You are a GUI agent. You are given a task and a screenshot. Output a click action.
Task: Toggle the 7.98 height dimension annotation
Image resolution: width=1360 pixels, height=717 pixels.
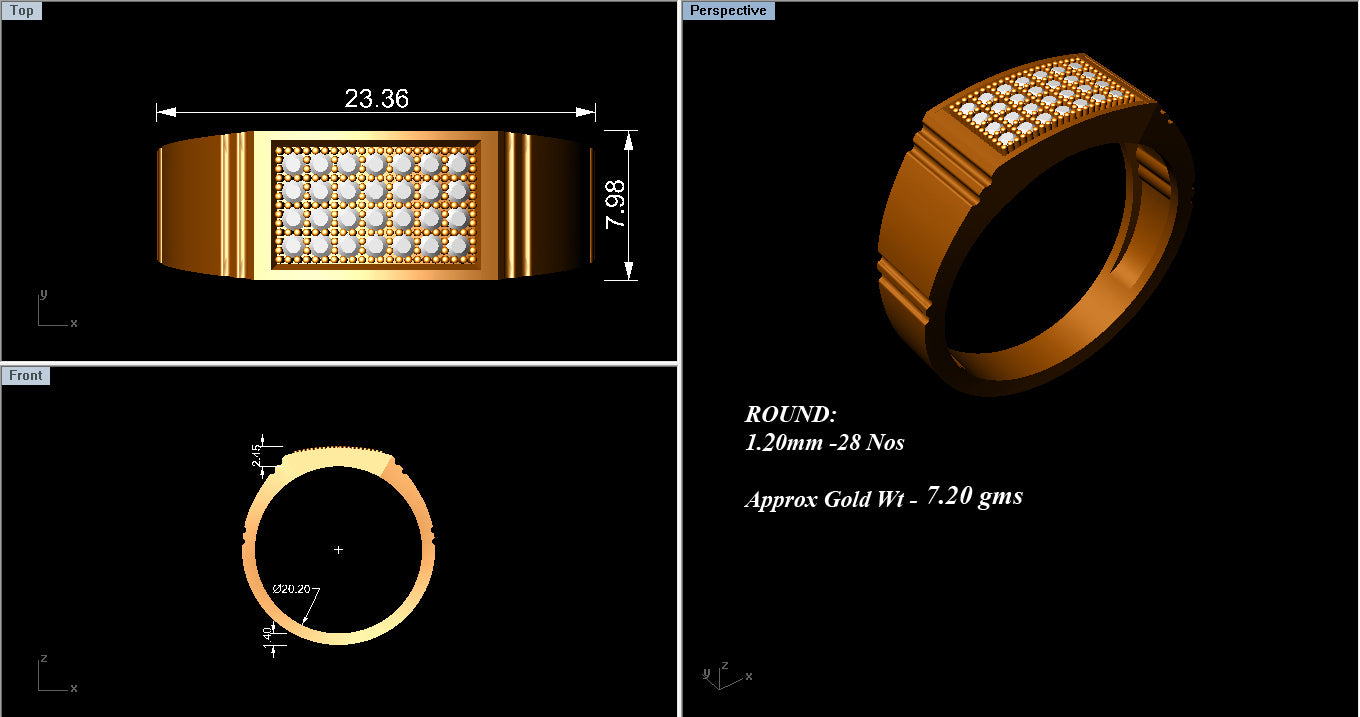(616, 206)
